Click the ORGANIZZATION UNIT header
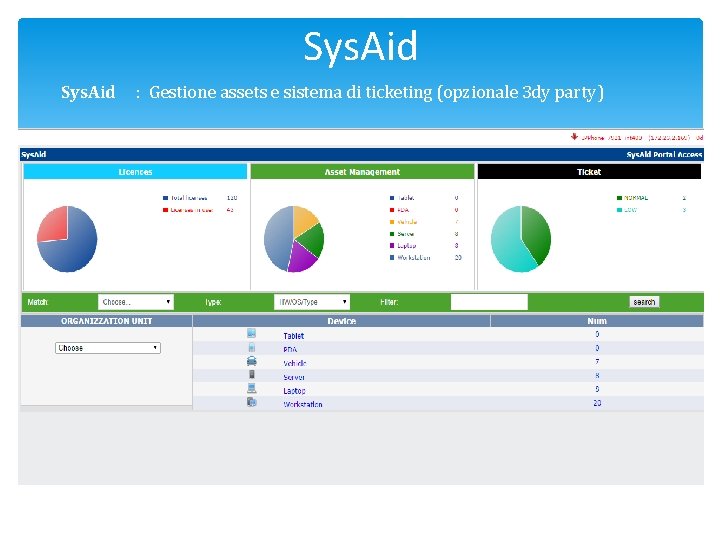720x540 pixels. tap(107, 321)
